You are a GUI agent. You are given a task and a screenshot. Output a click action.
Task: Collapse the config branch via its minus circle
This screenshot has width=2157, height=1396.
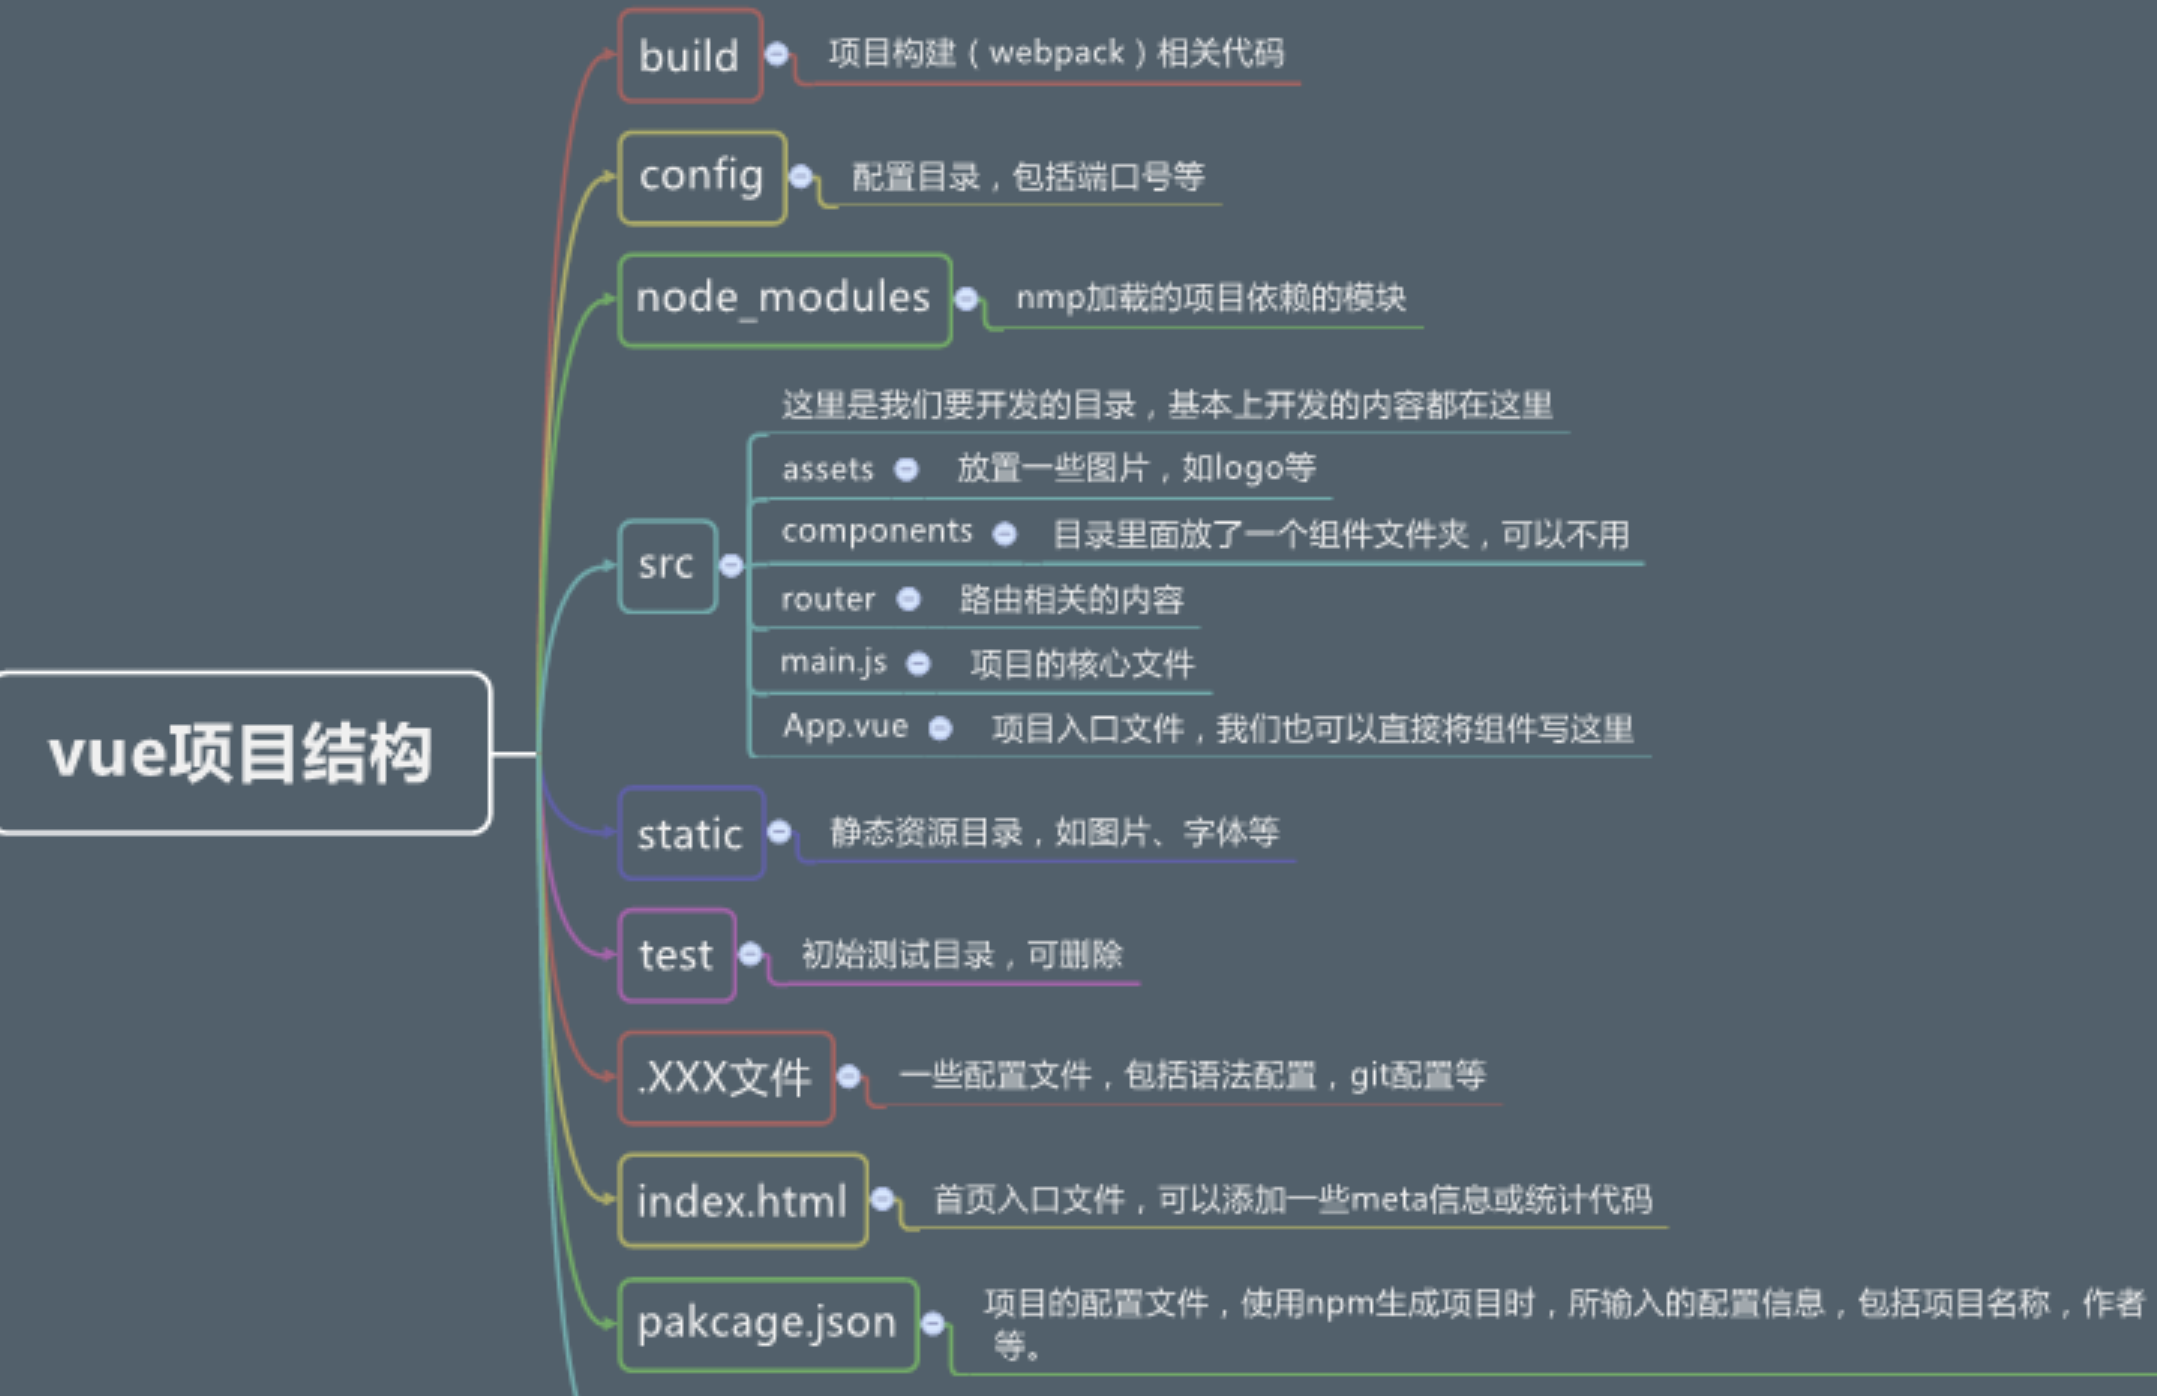click(x=801, y=177)
